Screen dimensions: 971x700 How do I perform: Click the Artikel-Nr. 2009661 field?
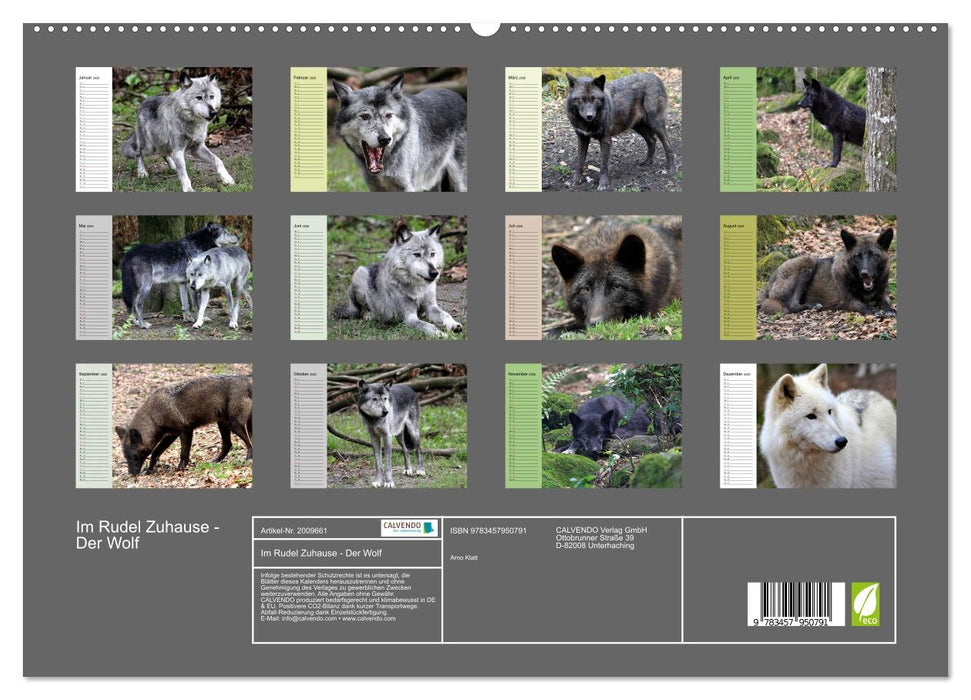[x=295, y=531]
